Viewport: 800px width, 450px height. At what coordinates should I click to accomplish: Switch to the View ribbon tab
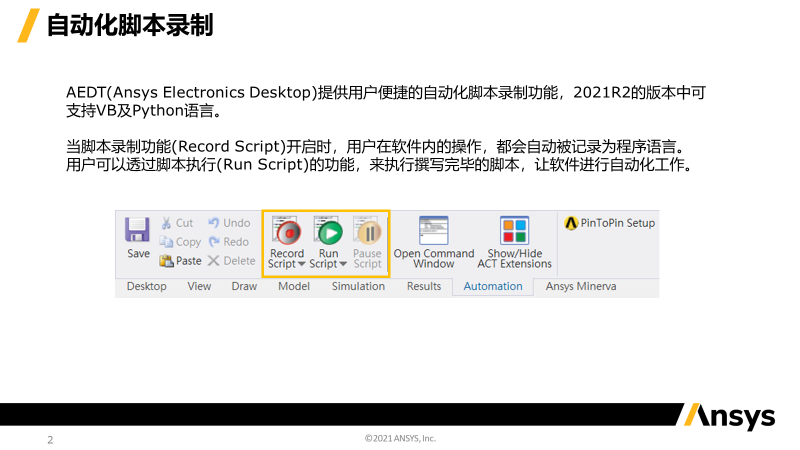[199, 287]
